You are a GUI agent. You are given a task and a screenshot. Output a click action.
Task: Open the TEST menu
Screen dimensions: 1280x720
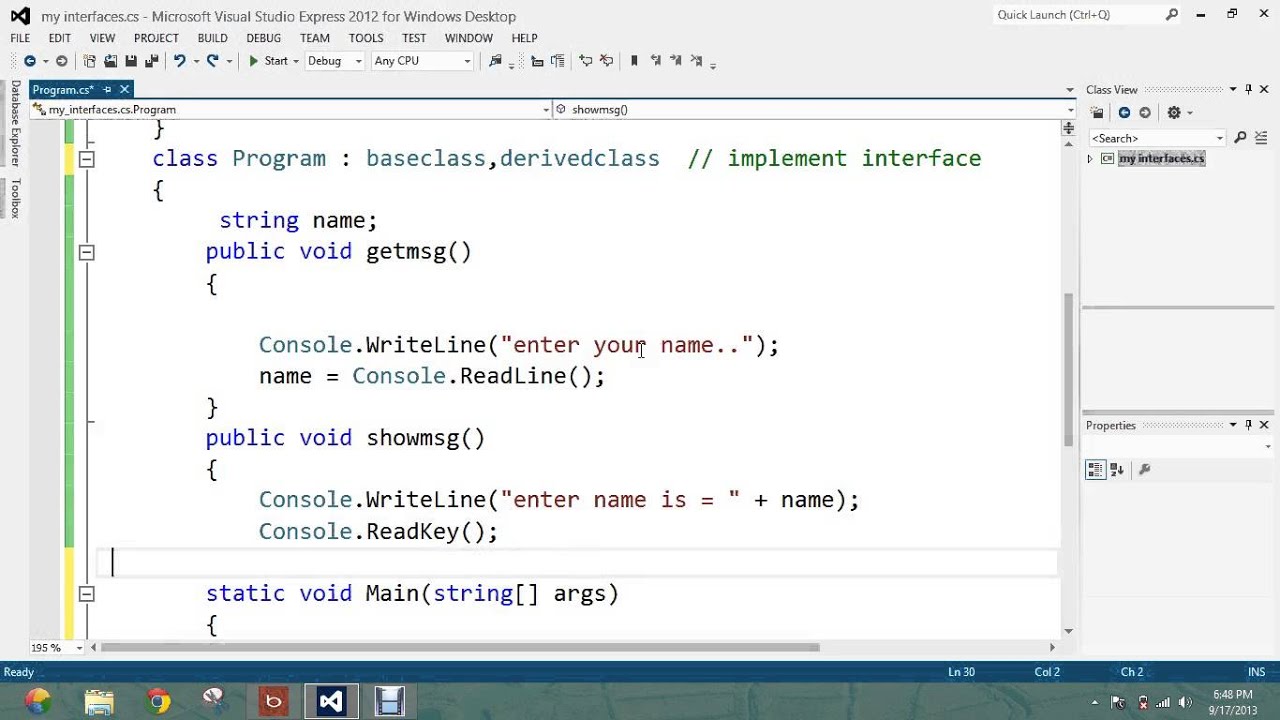tap(414, 38)
